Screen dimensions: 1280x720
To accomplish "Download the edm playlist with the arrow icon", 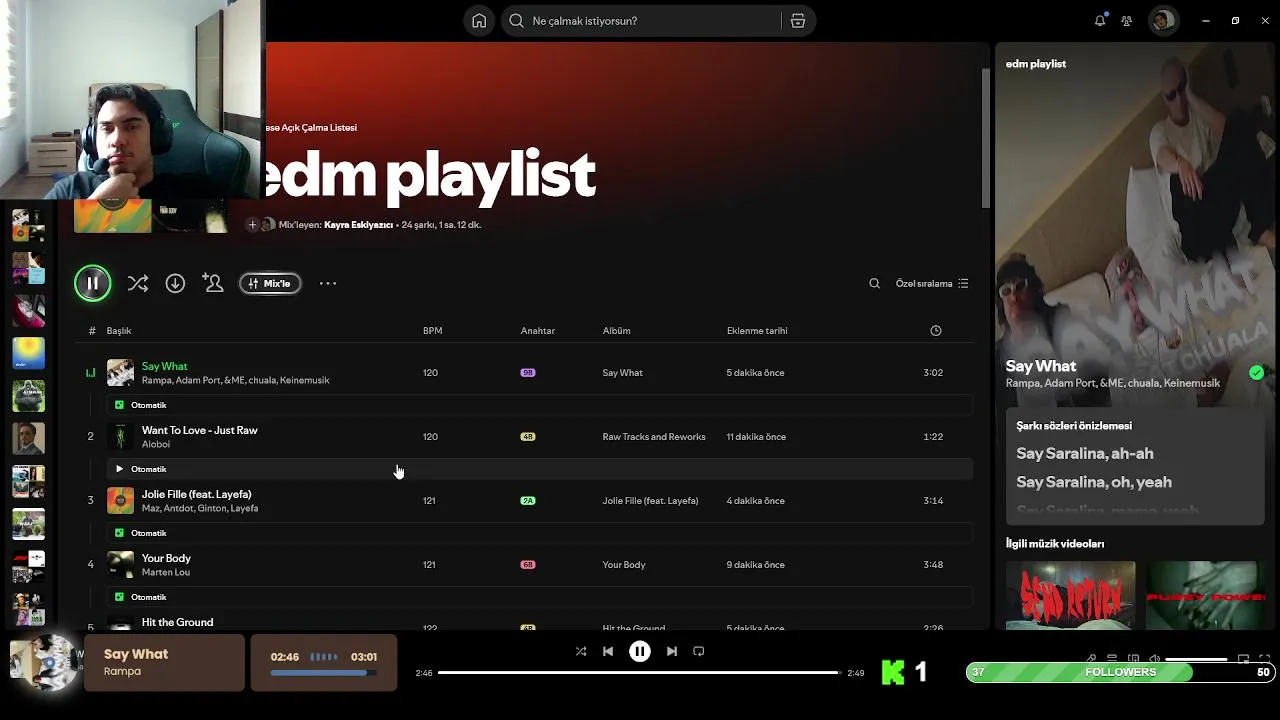I will 175,284.
